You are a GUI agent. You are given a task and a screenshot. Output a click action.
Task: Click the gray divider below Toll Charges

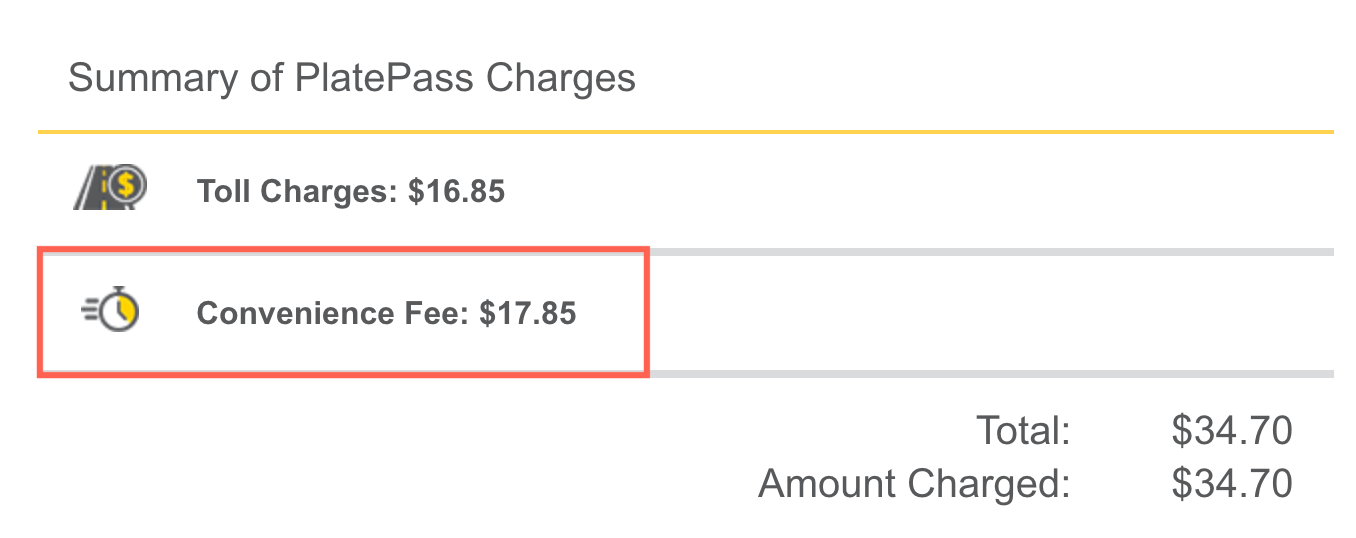click(990, 251)
